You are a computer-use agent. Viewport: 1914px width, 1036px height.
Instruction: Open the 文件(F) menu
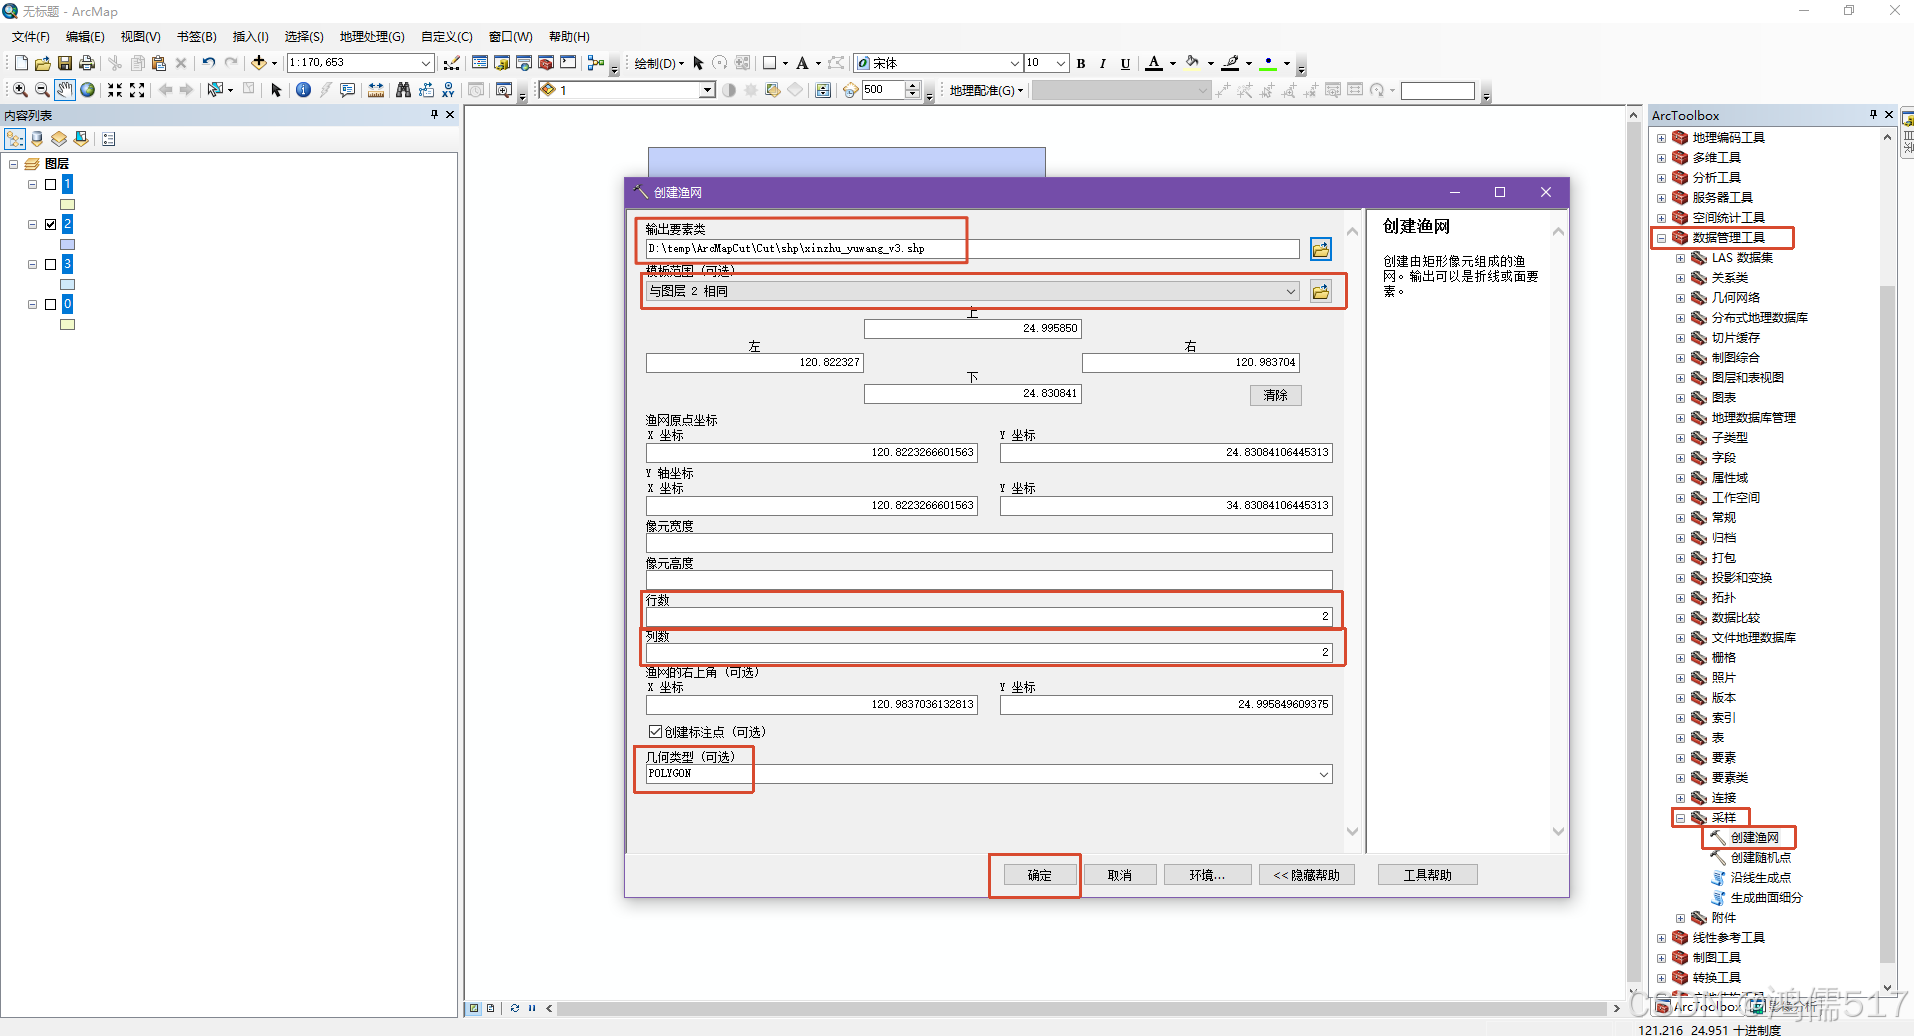30,37
